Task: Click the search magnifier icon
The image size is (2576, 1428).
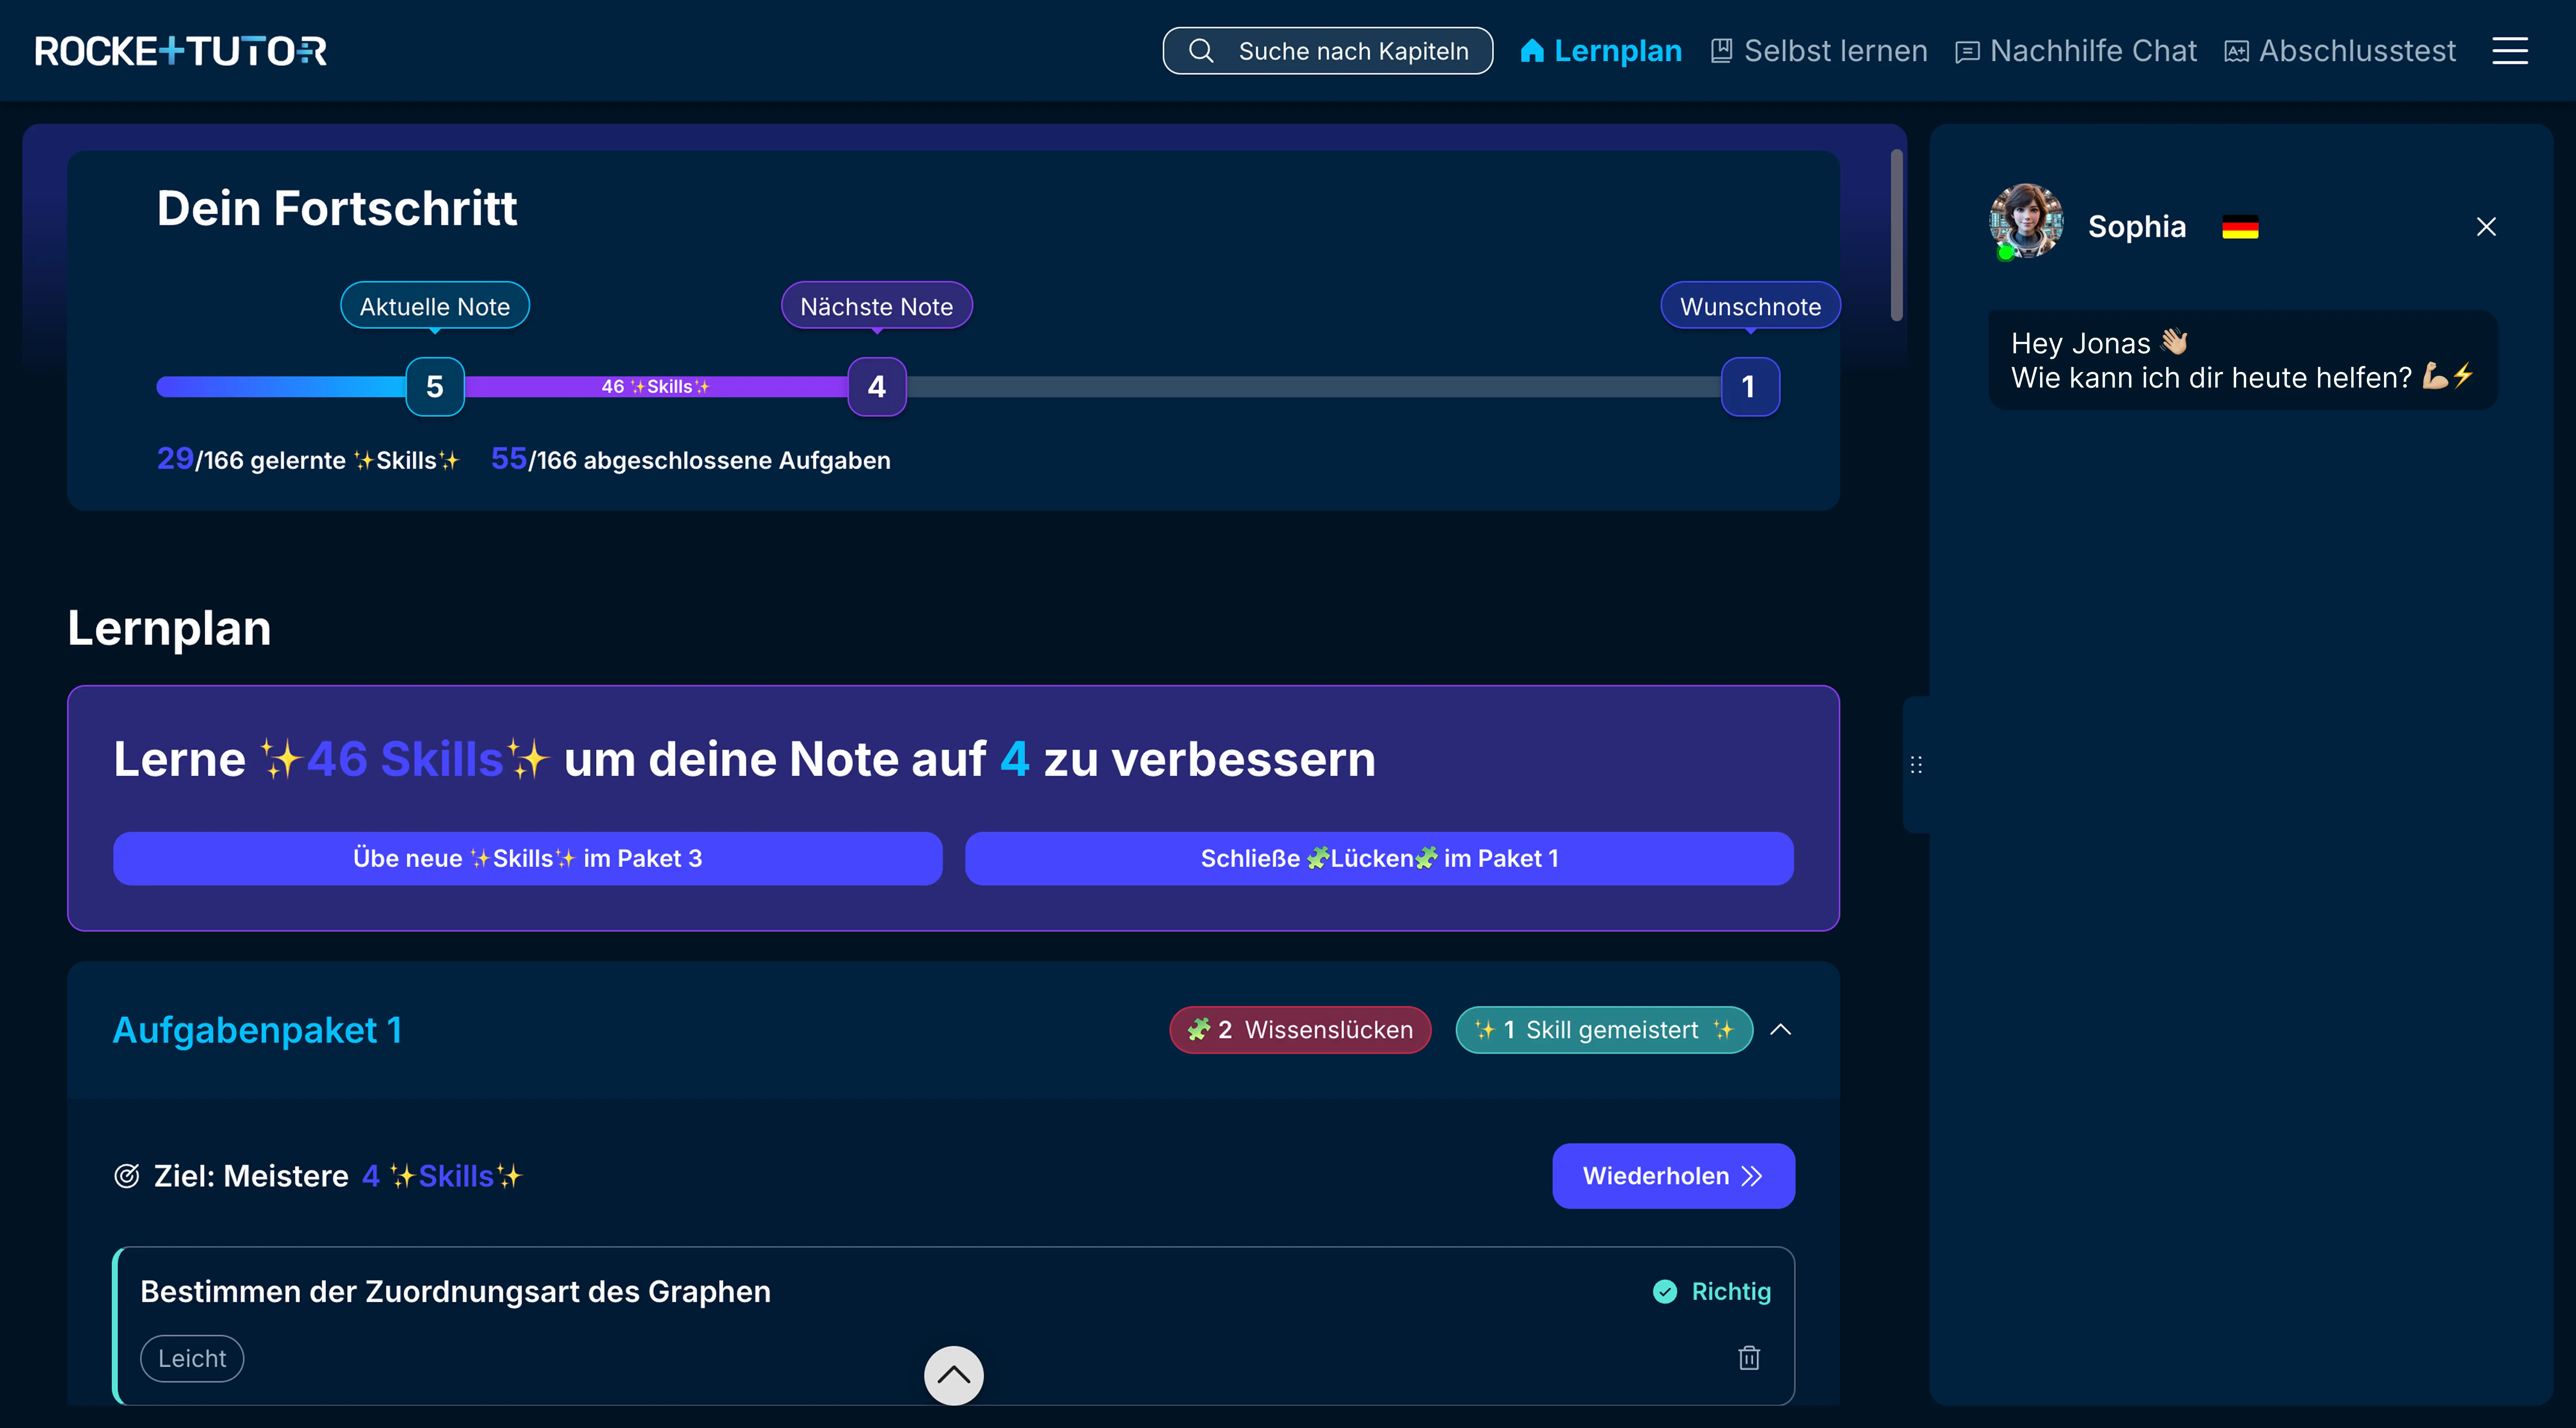Action: tap(1201, 51)
